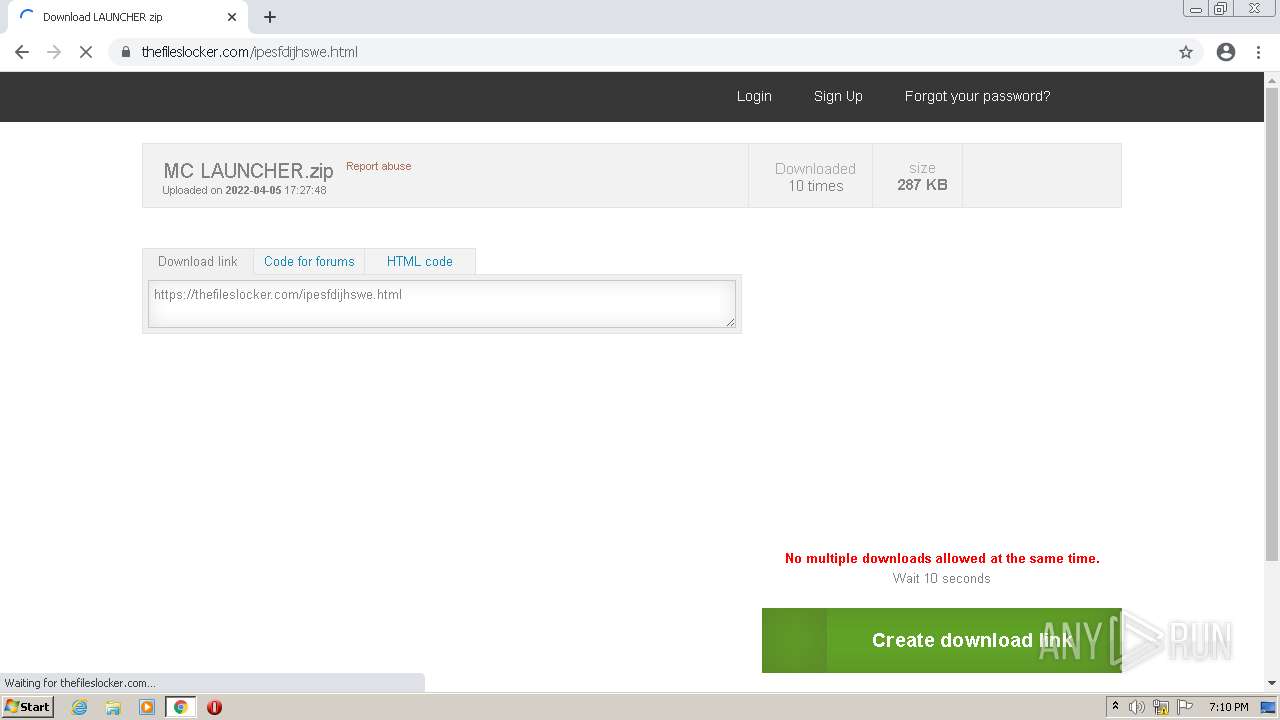
Task: Show hidden system tray icons
Action: (x=1115, y=707)
